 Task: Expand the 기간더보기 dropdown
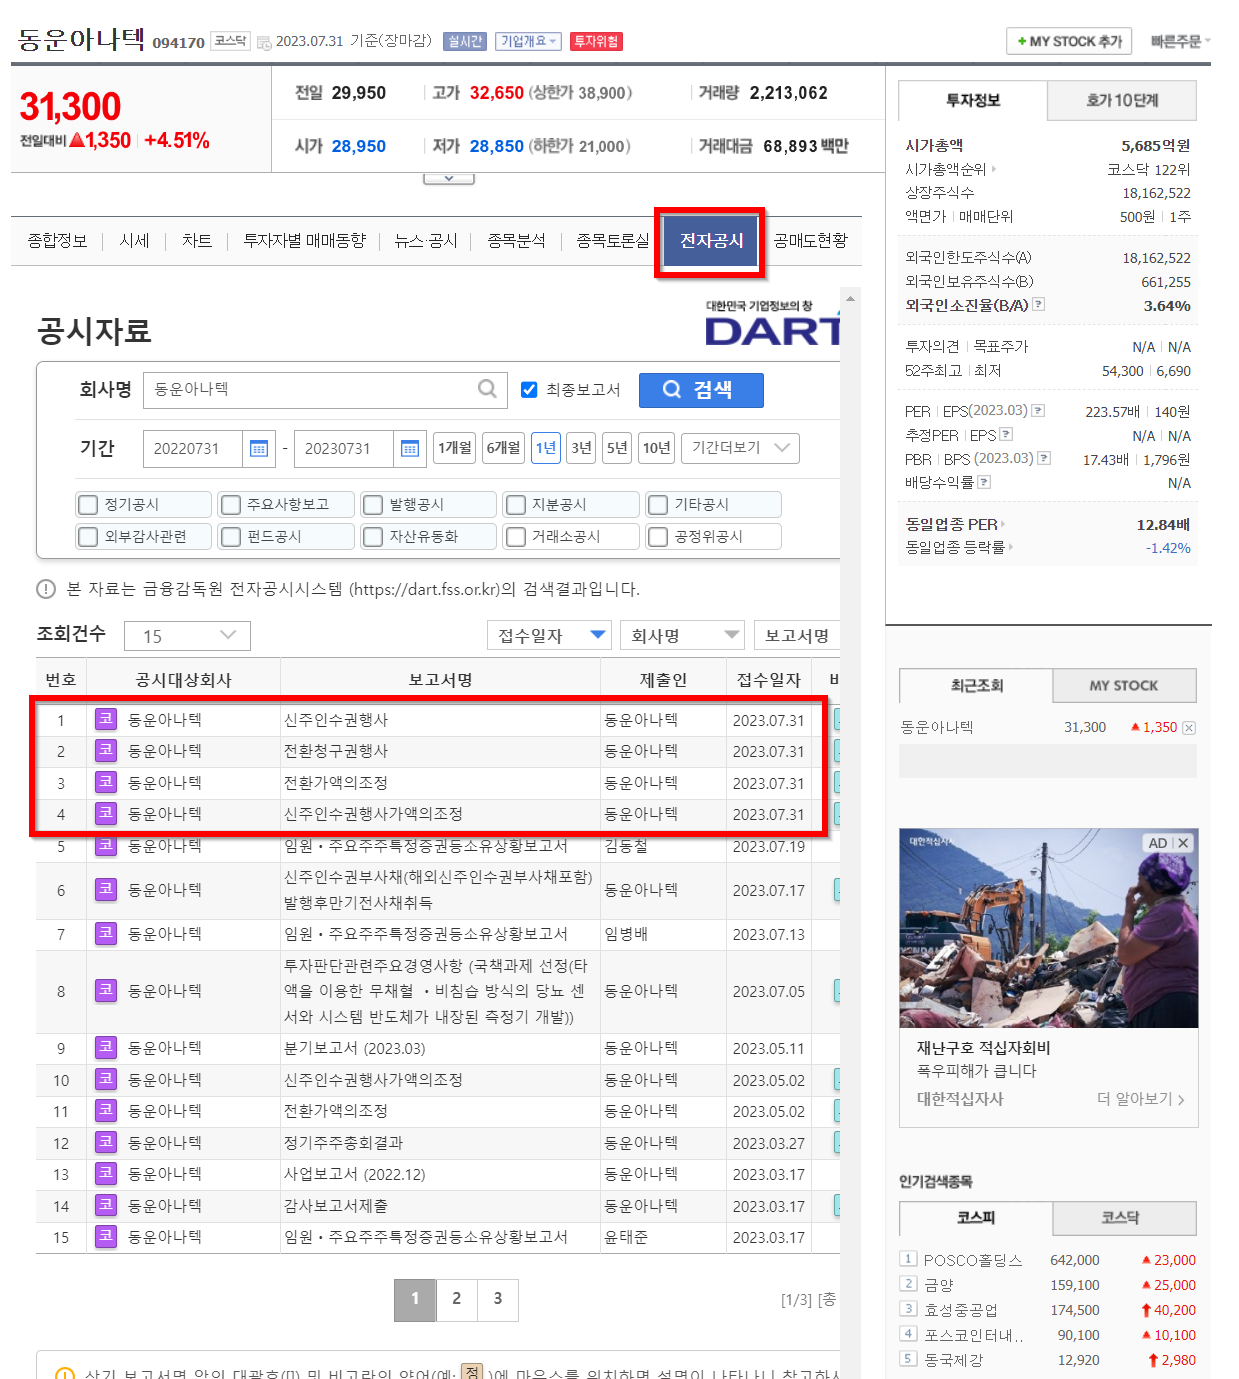click(740, 448)
